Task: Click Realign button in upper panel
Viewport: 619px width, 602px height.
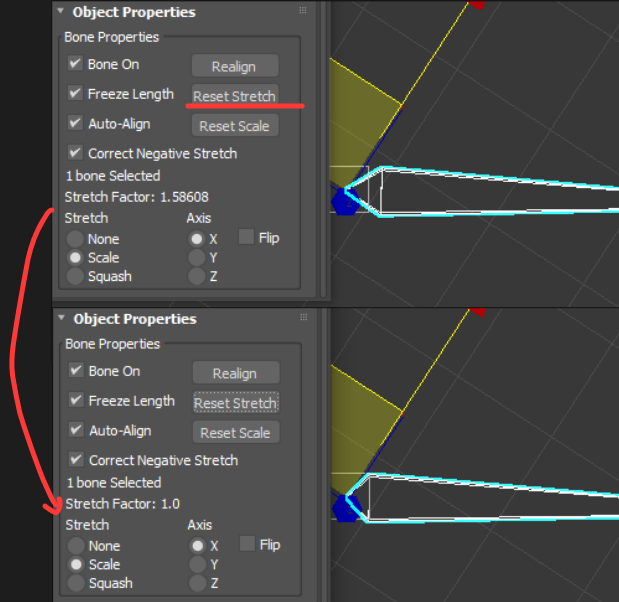Action: [x=235, y=66]
